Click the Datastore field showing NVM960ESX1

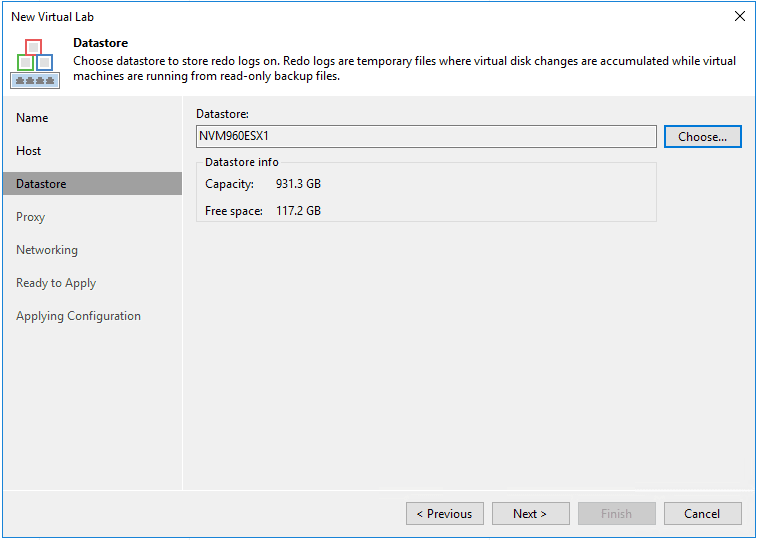426,136
